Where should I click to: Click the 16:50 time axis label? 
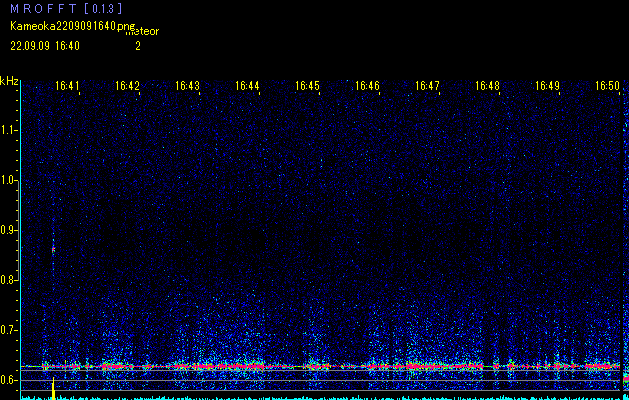tap(607, 86)
